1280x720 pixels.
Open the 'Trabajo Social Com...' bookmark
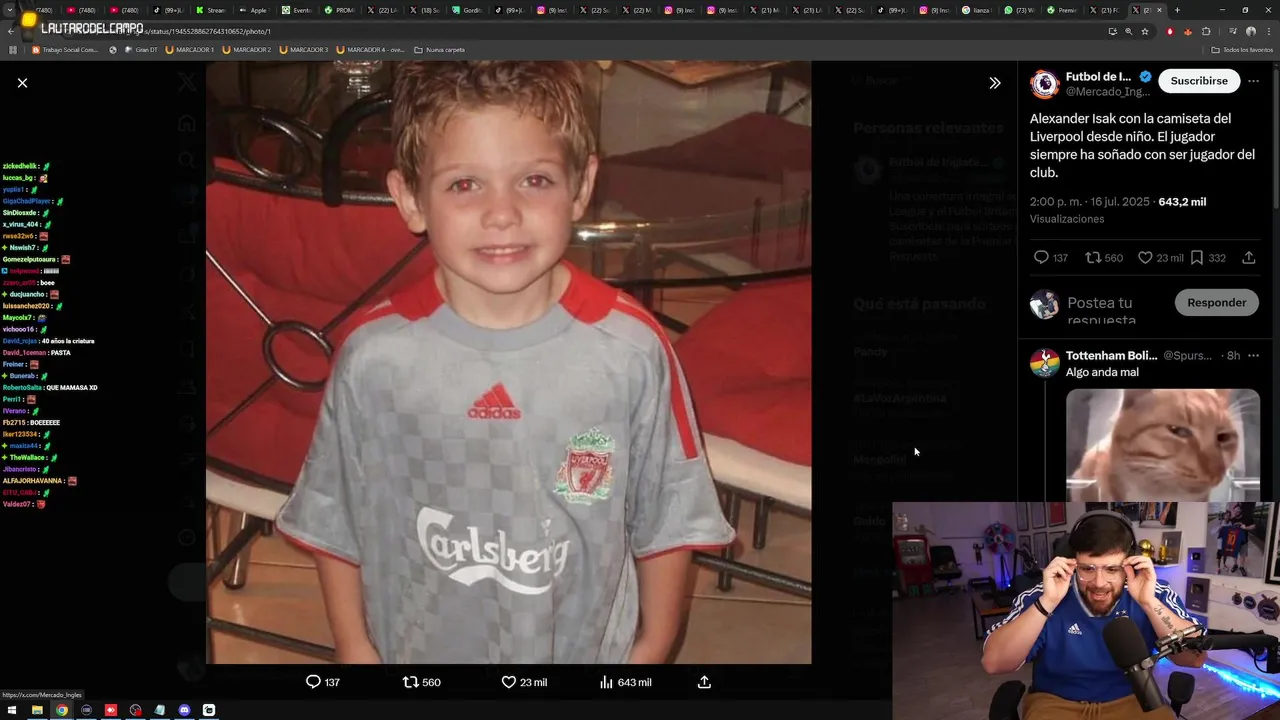65,49
